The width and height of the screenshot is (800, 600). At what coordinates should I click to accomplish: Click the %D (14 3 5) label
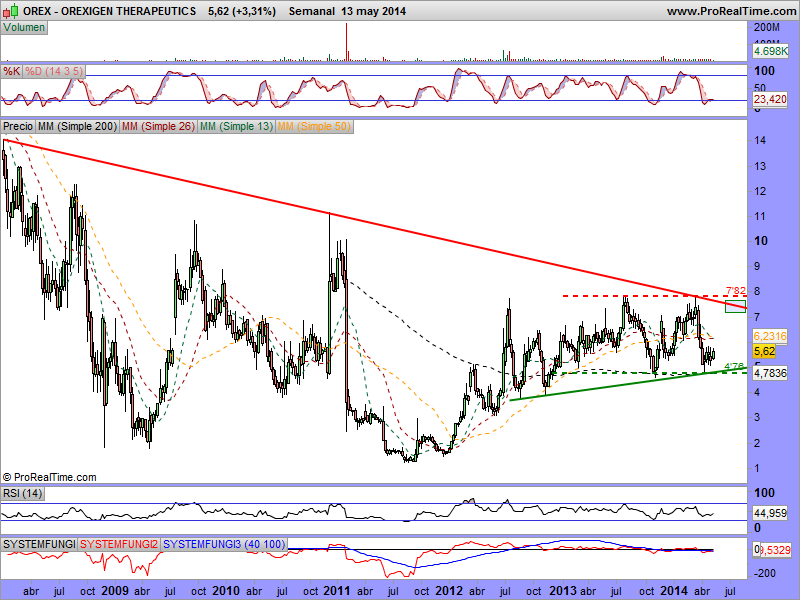54,71
